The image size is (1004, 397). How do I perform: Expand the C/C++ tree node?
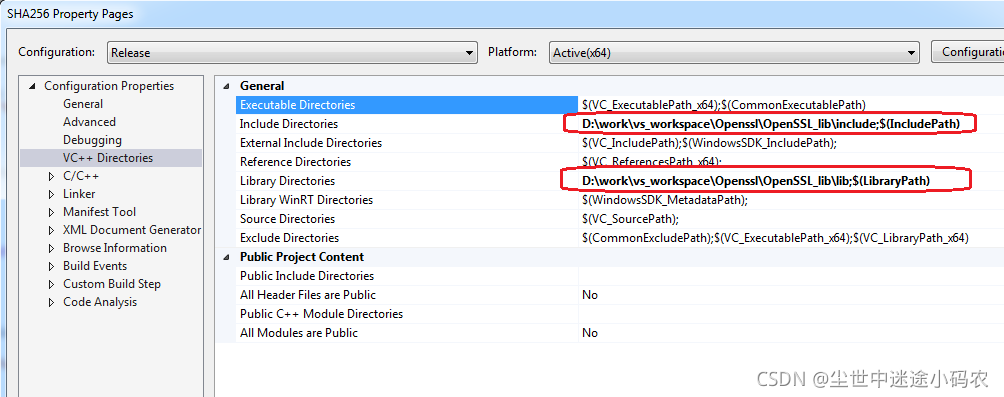point(52,176)
